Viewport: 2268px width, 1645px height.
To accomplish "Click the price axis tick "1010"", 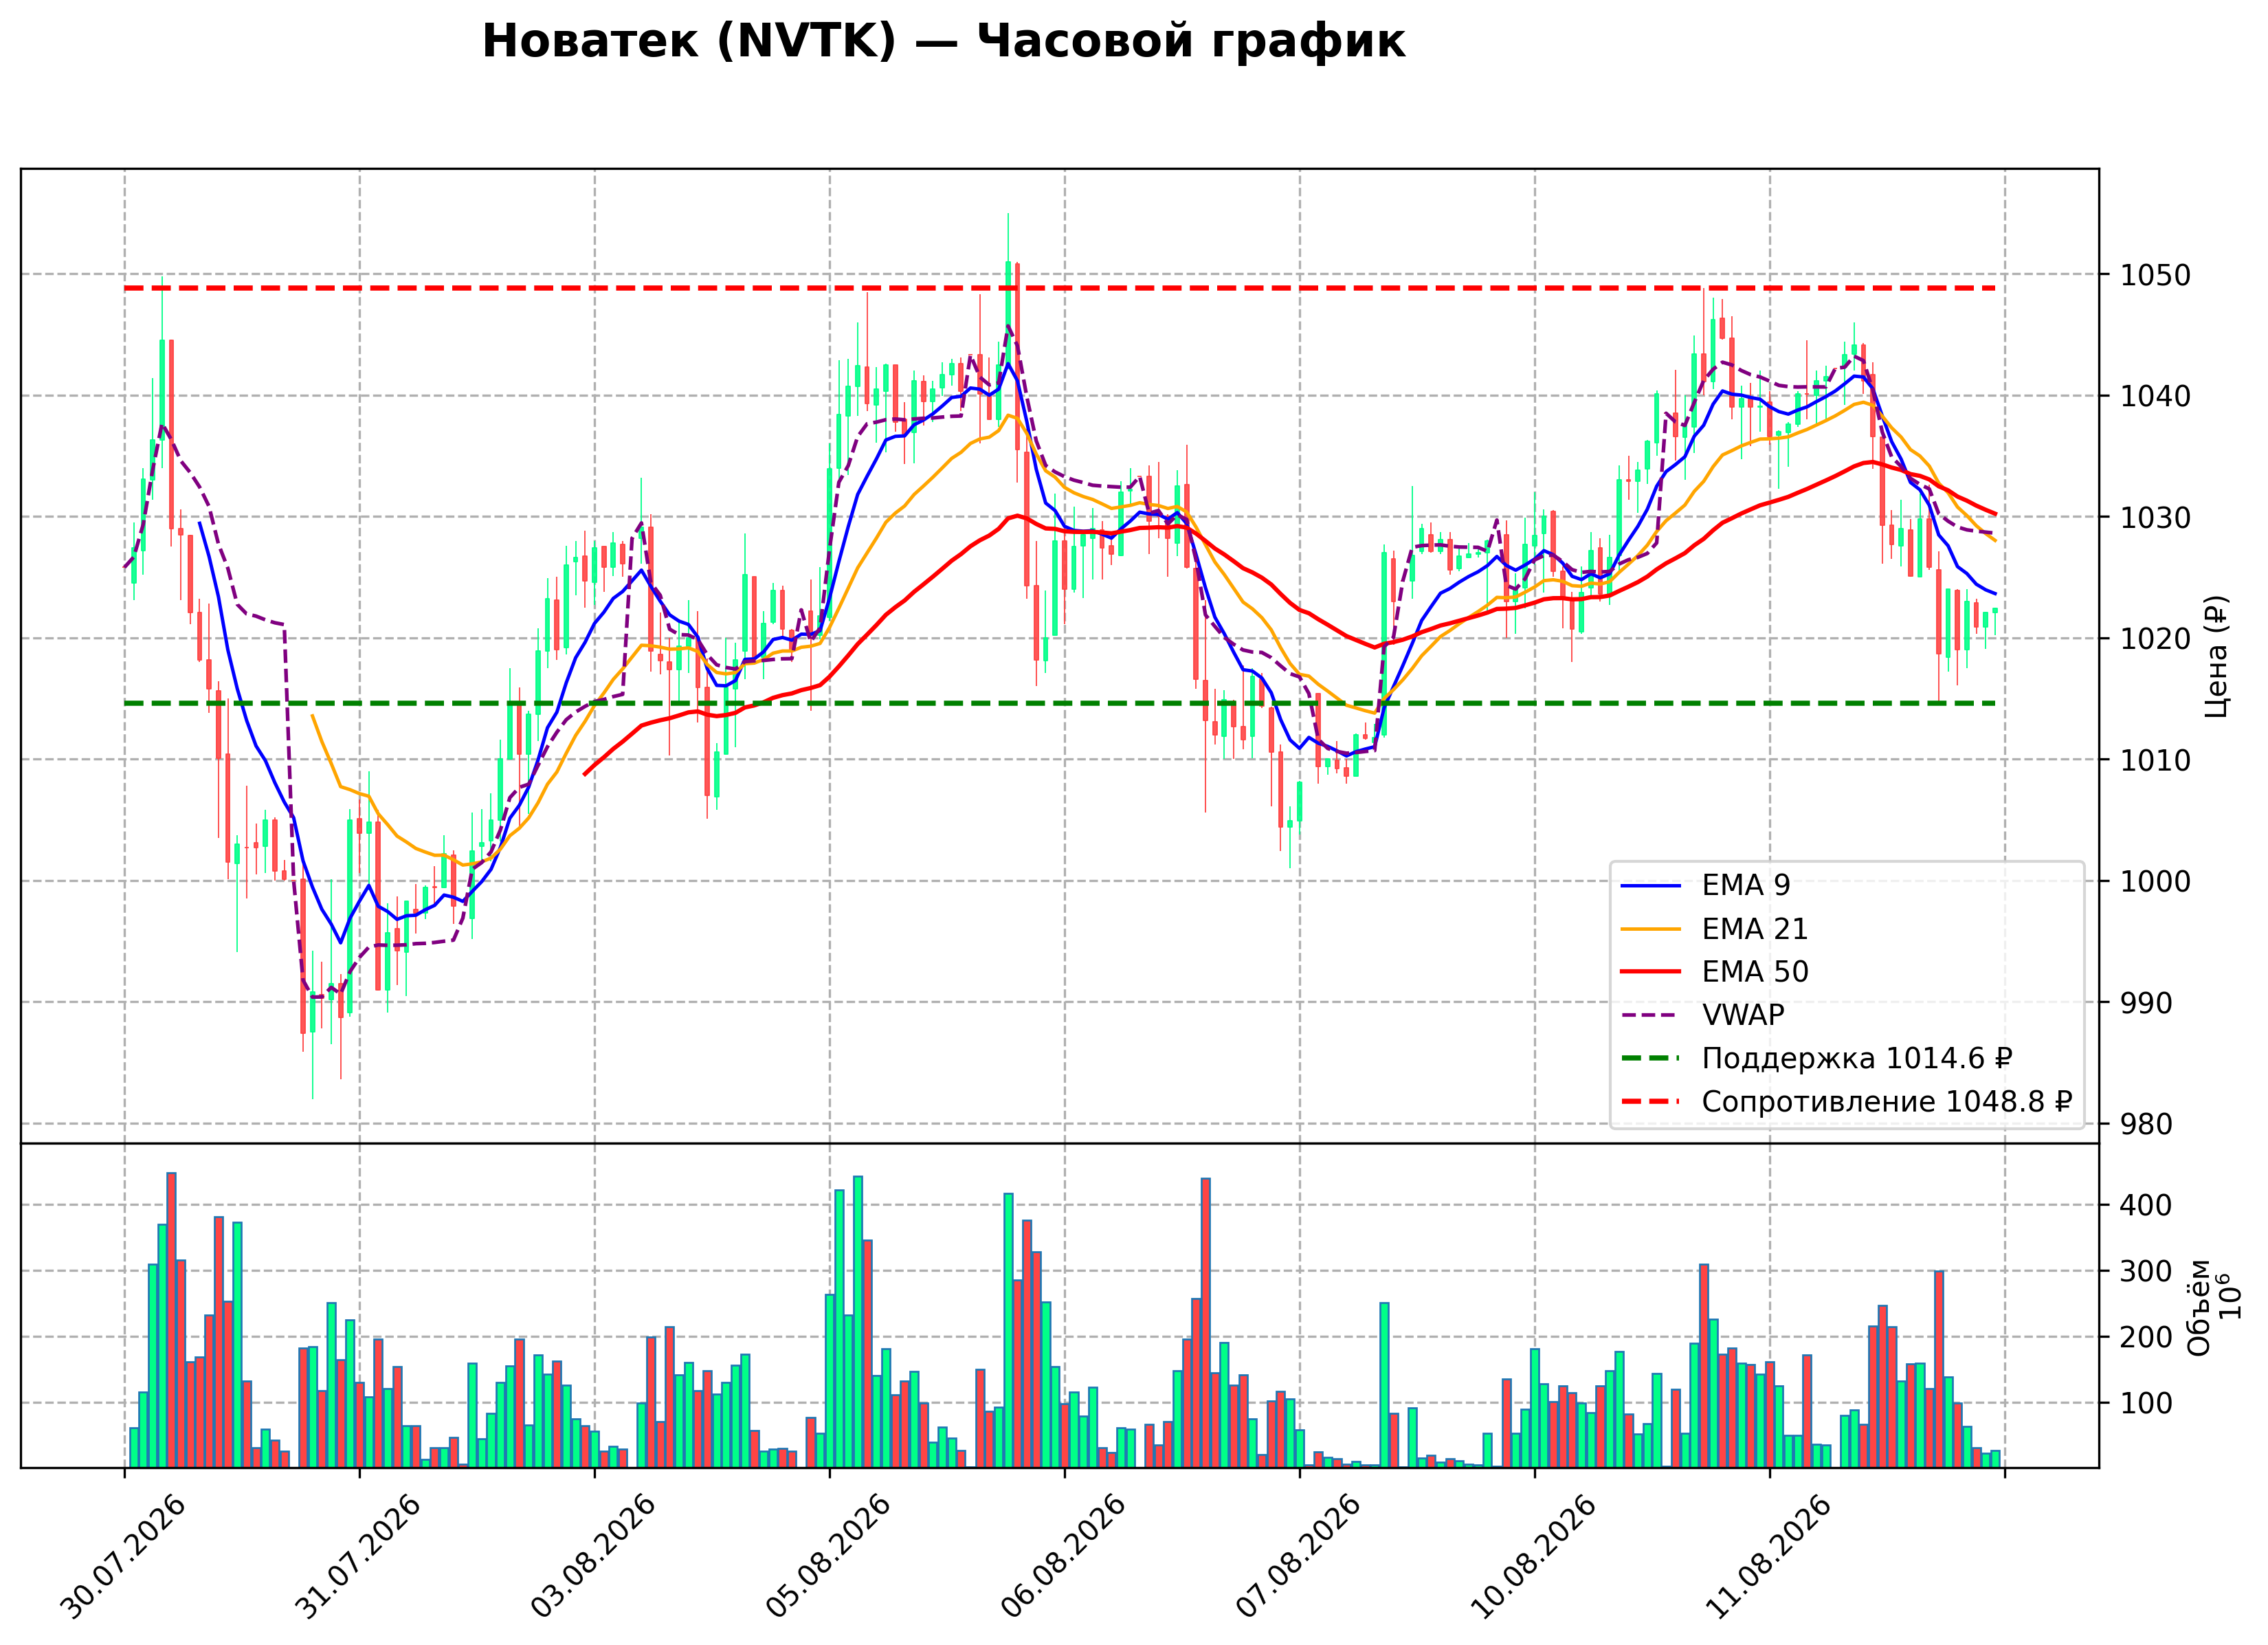I will click(2155, 760).
